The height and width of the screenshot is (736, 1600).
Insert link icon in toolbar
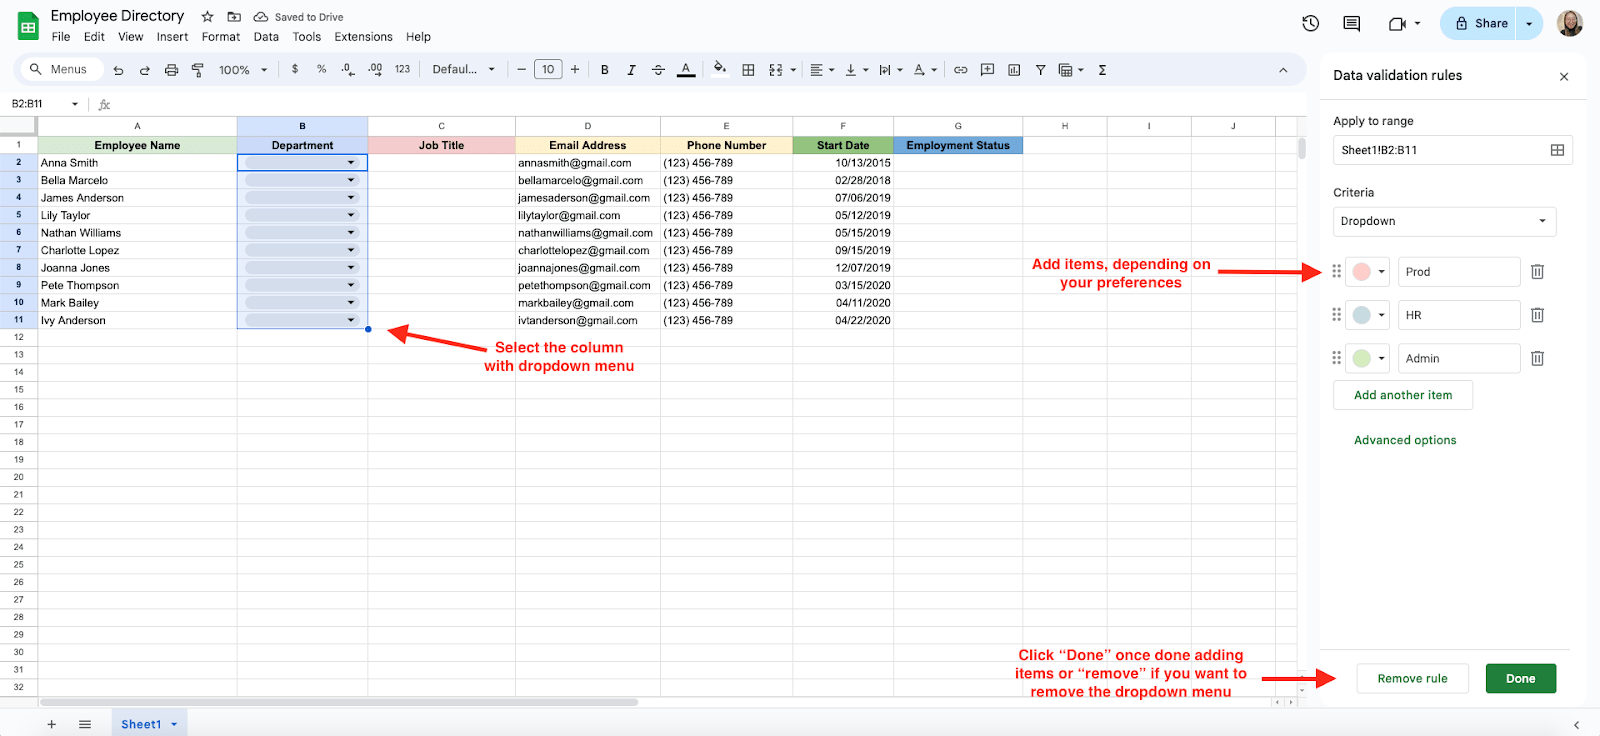point(960,70)
